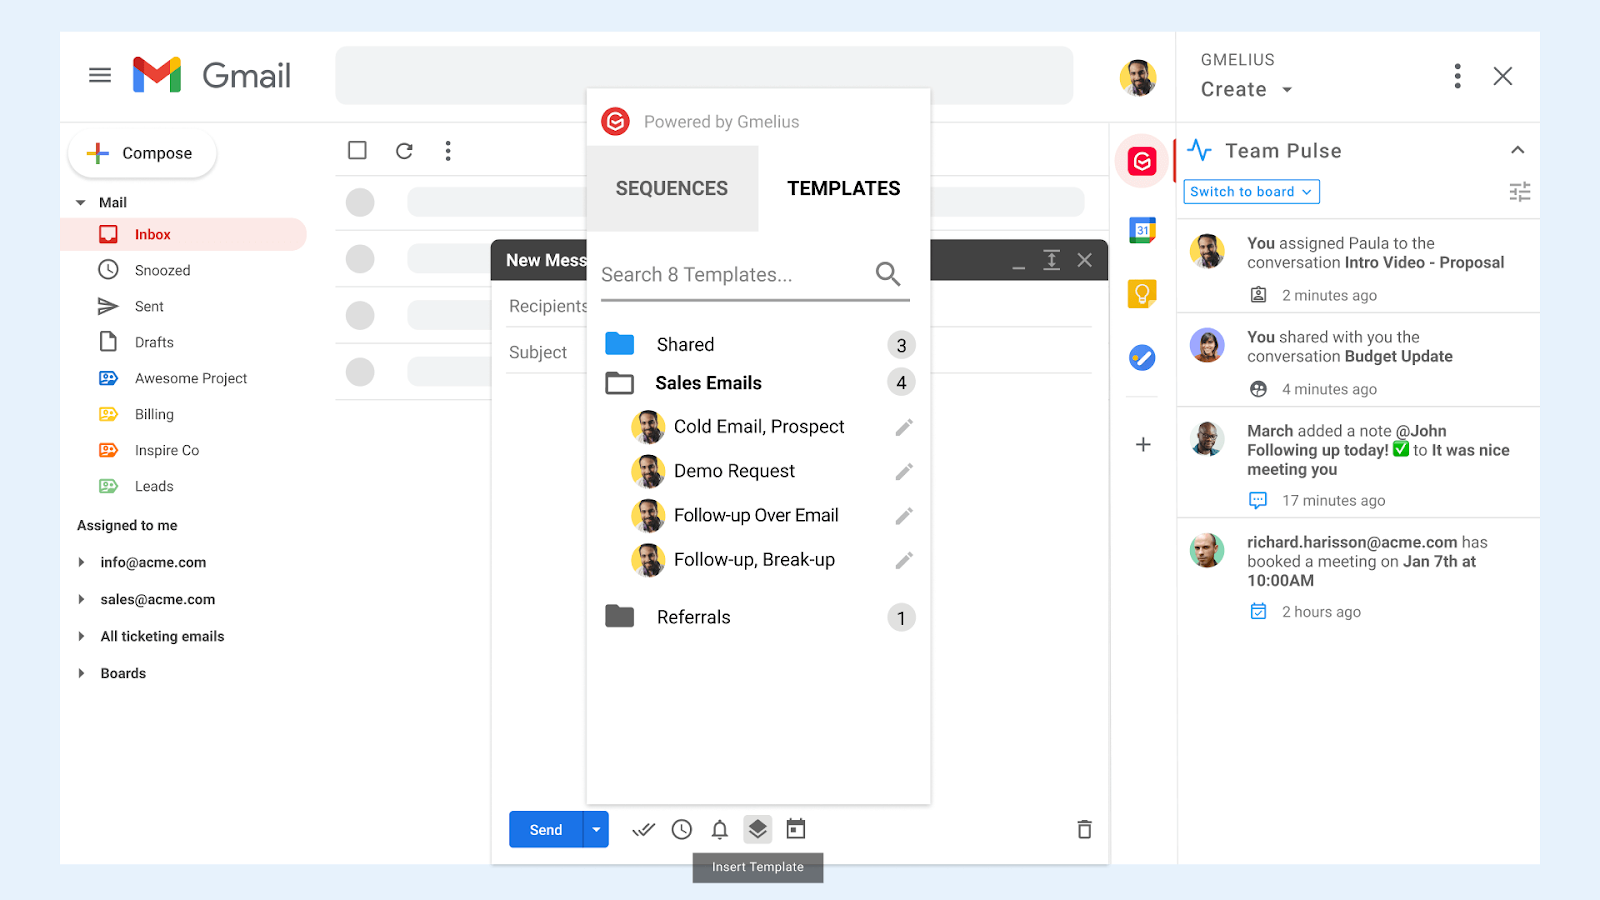Open the Gmelius panel three-dot menu
The width and height of the screenshot is (1600, 900).
pyautogui.click(x=1458, y=76)
